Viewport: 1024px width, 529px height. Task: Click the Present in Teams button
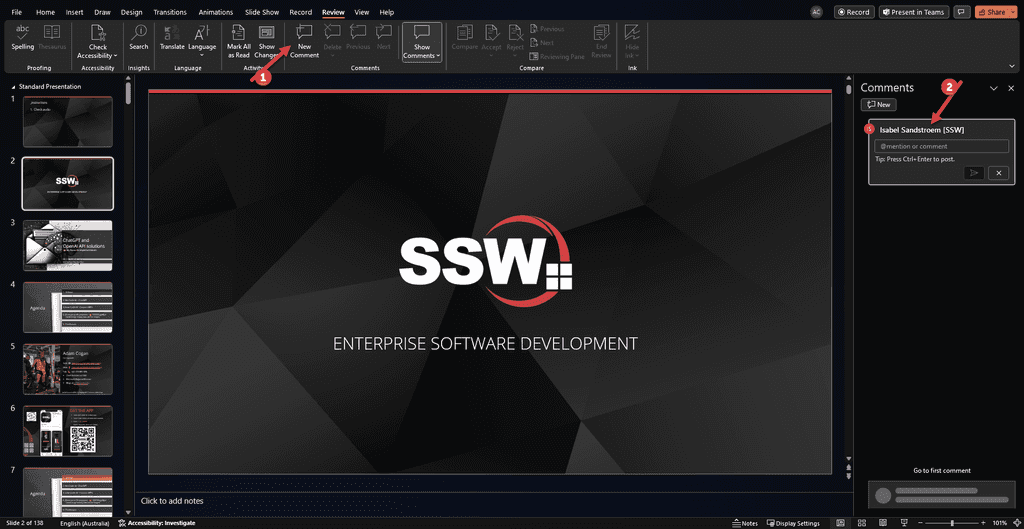[912, 12]
